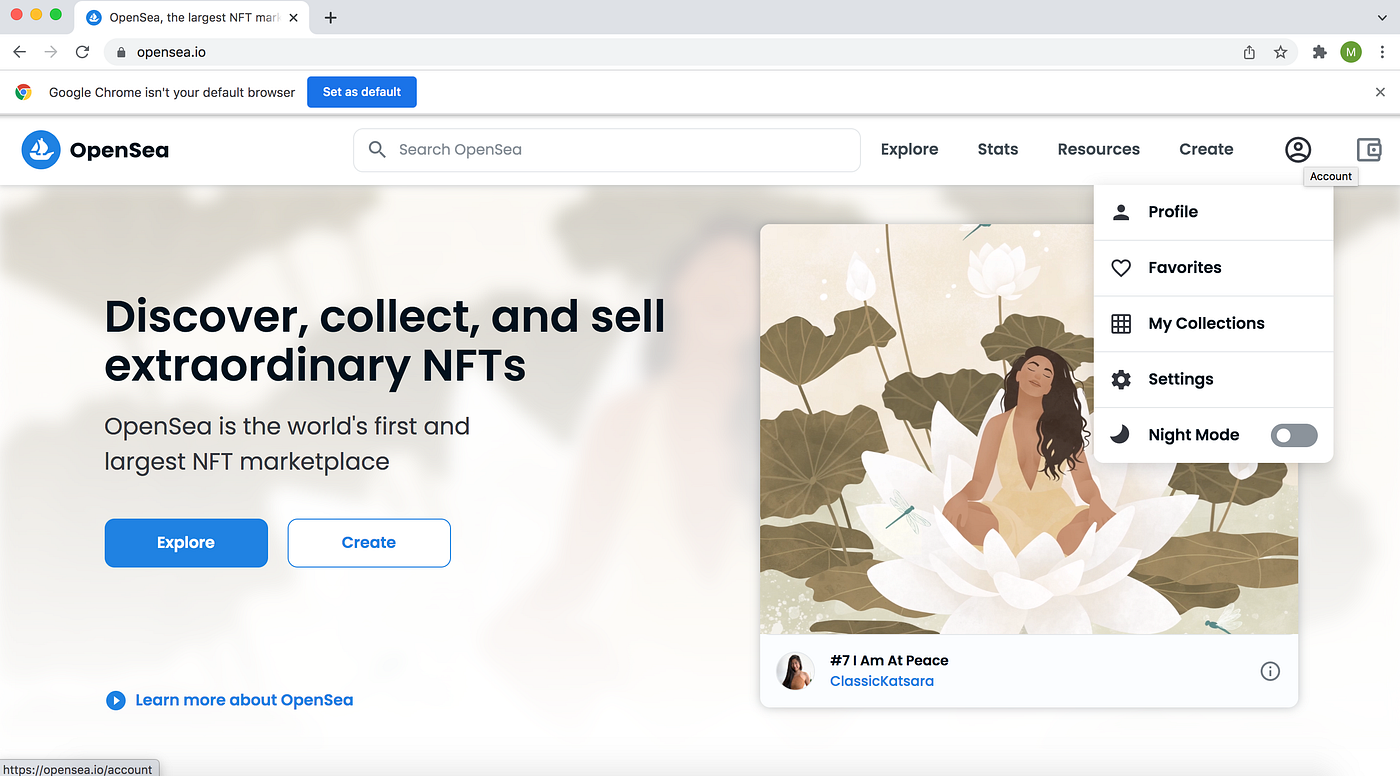Image resolution: width=1400 pixels, height=776 pixels.
Task: Go back with the browser back arrow
Action: 19,52
